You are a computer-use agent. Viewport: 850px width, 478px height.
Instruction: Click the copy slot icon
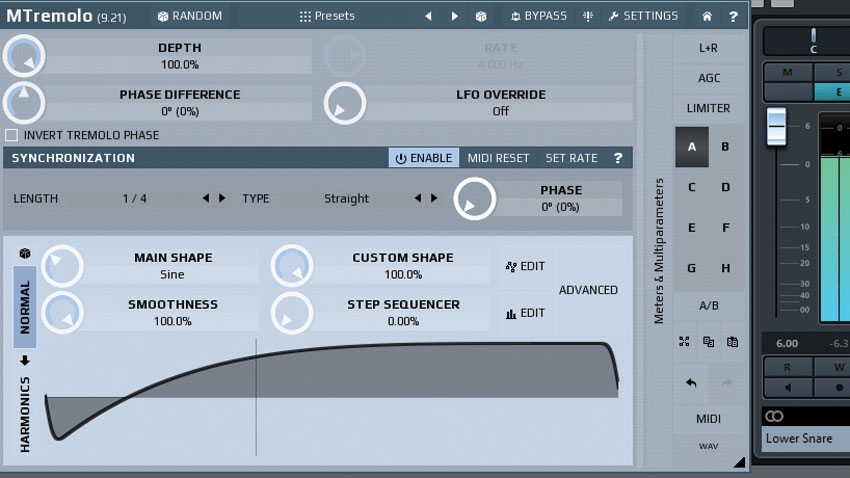[x=708, y=341]
